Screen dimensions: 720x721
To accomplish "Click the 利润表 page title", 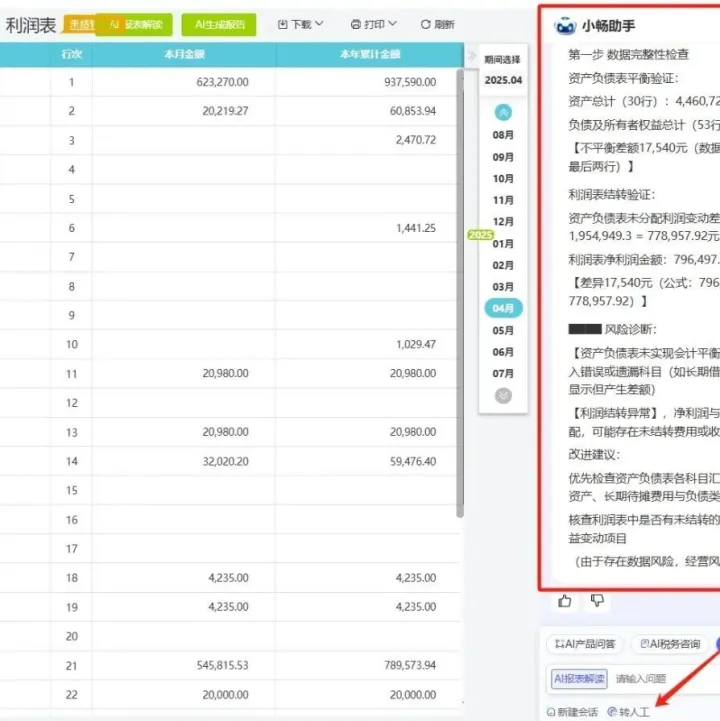I will [x=31, y=25].
